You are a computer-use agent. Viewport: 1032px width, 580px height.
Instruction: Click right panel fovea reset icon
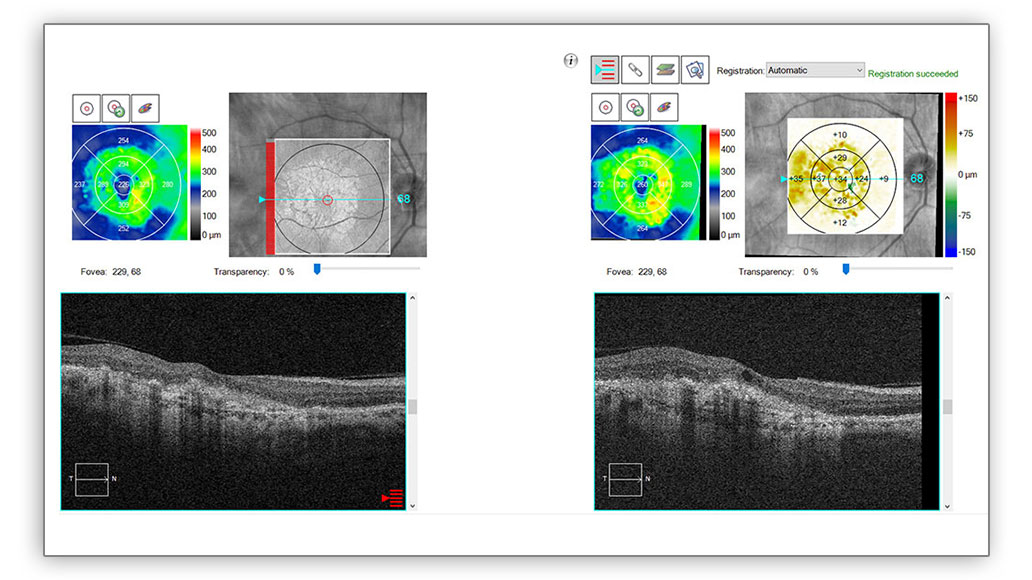[x=634, y=108]
